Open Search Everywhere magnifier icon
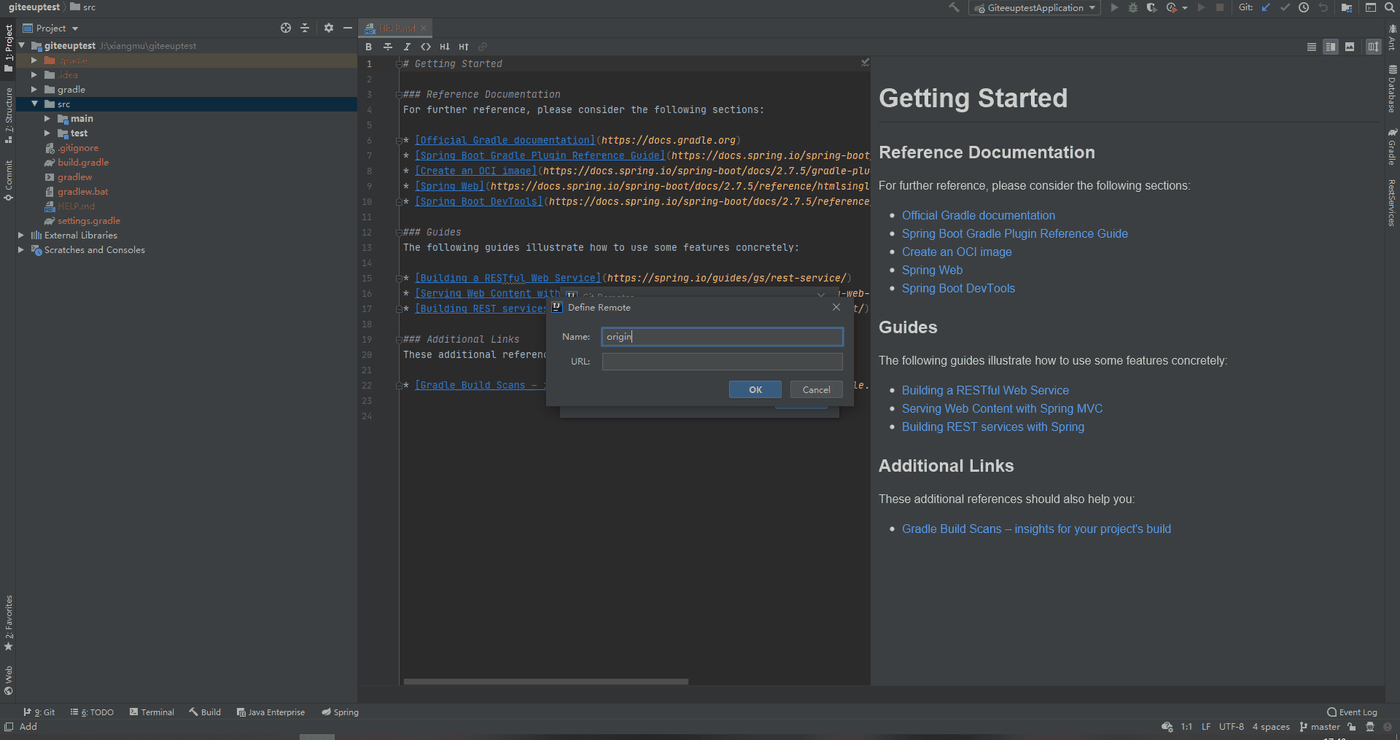1400x740 pixels. click(1390, 8)
